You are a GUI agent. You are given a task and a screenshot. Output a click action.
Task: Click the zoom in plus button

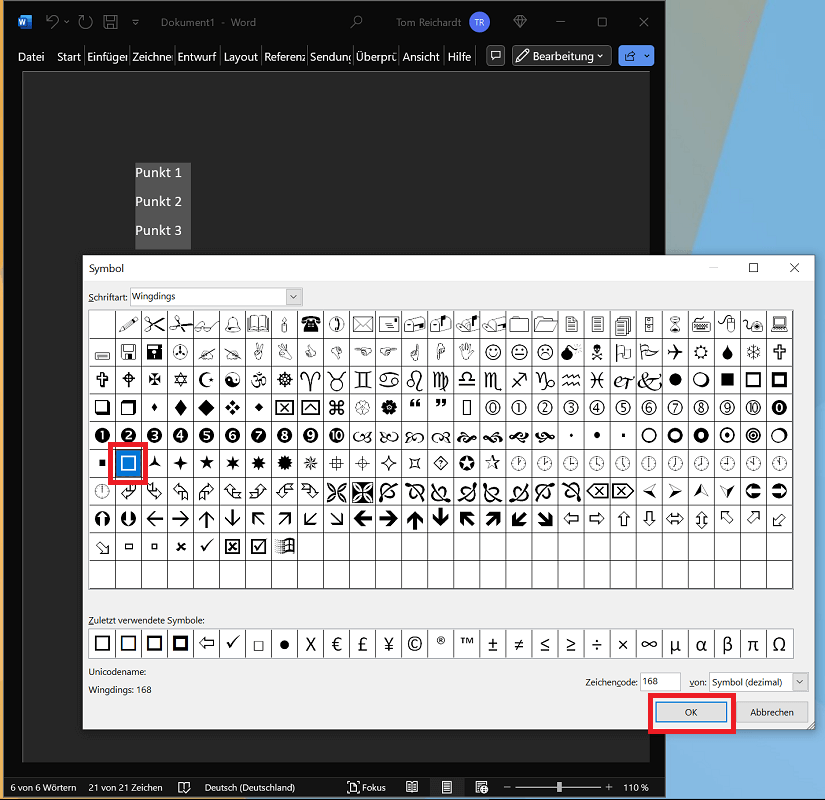609,787
